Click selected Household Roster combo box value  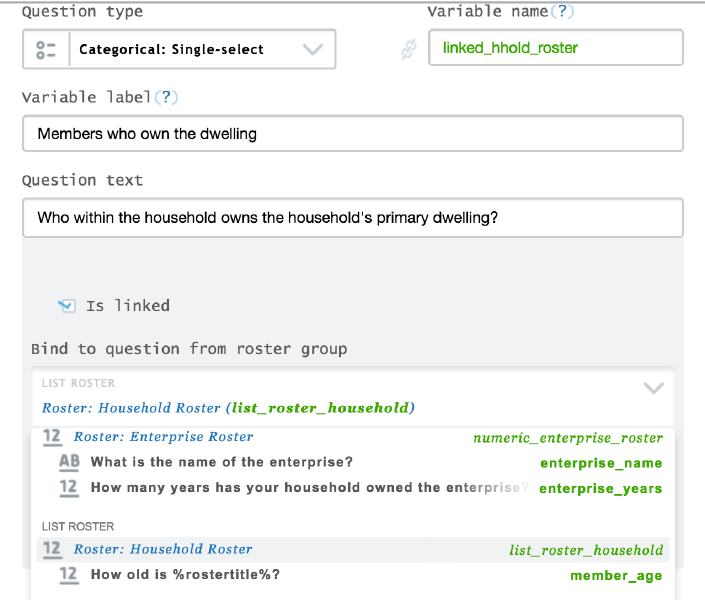click(x=228, y=408)
